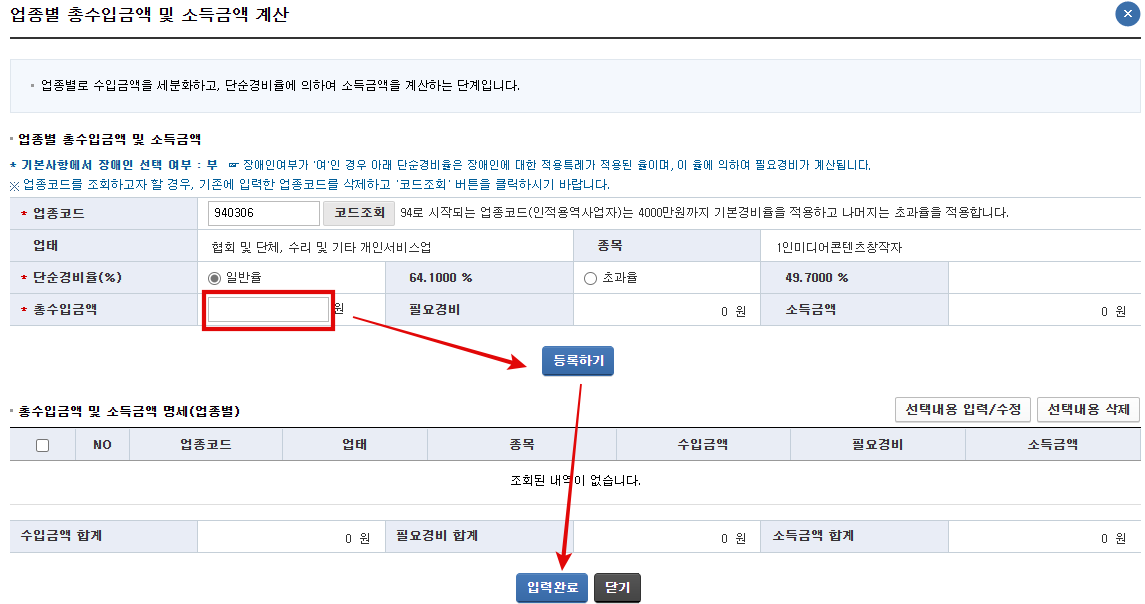1145x604 pixels.
Task: Click the 선택내용 입력/수정 edit button
Action: pyautogui.click(x=964, y=411)
